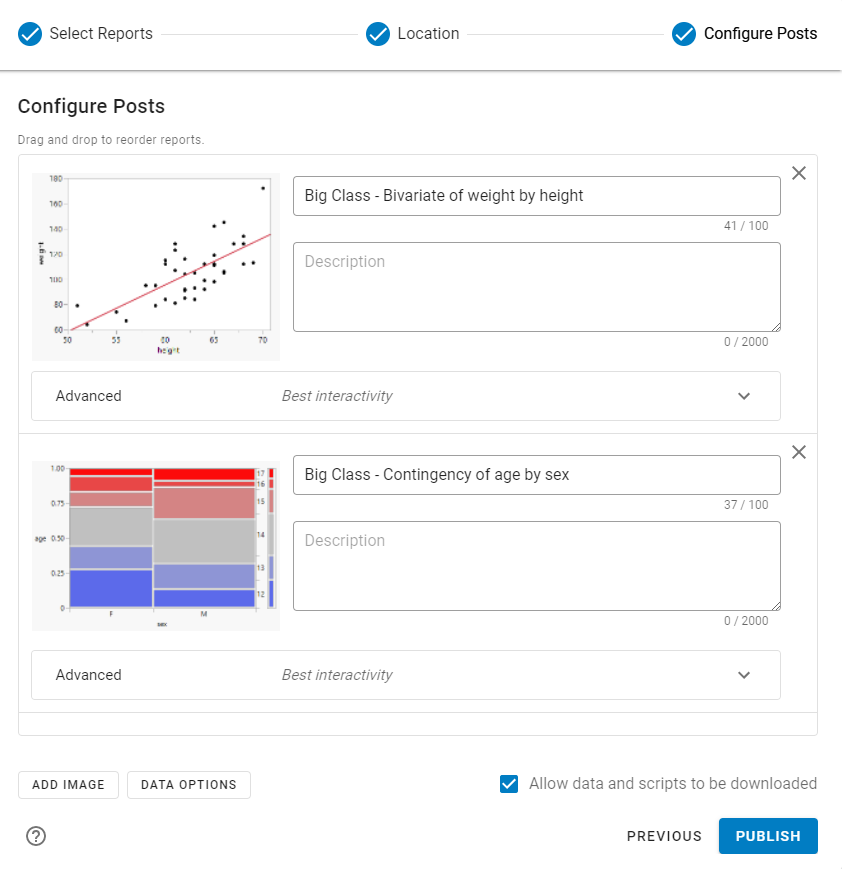The height and width of the screenshot is (869, 842).
Task: Click the weight by height scatterplot thumbnail
Action: [156, 266]
